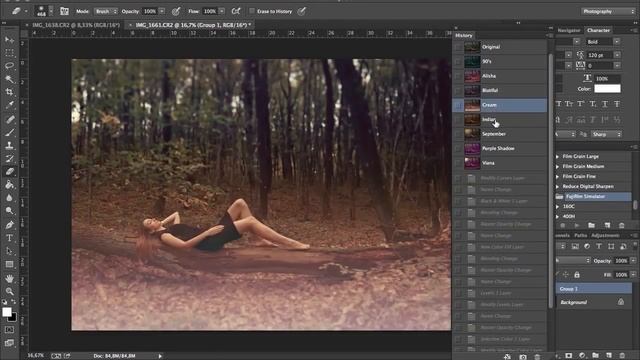Select the Move tool

(x=9, y=40)
